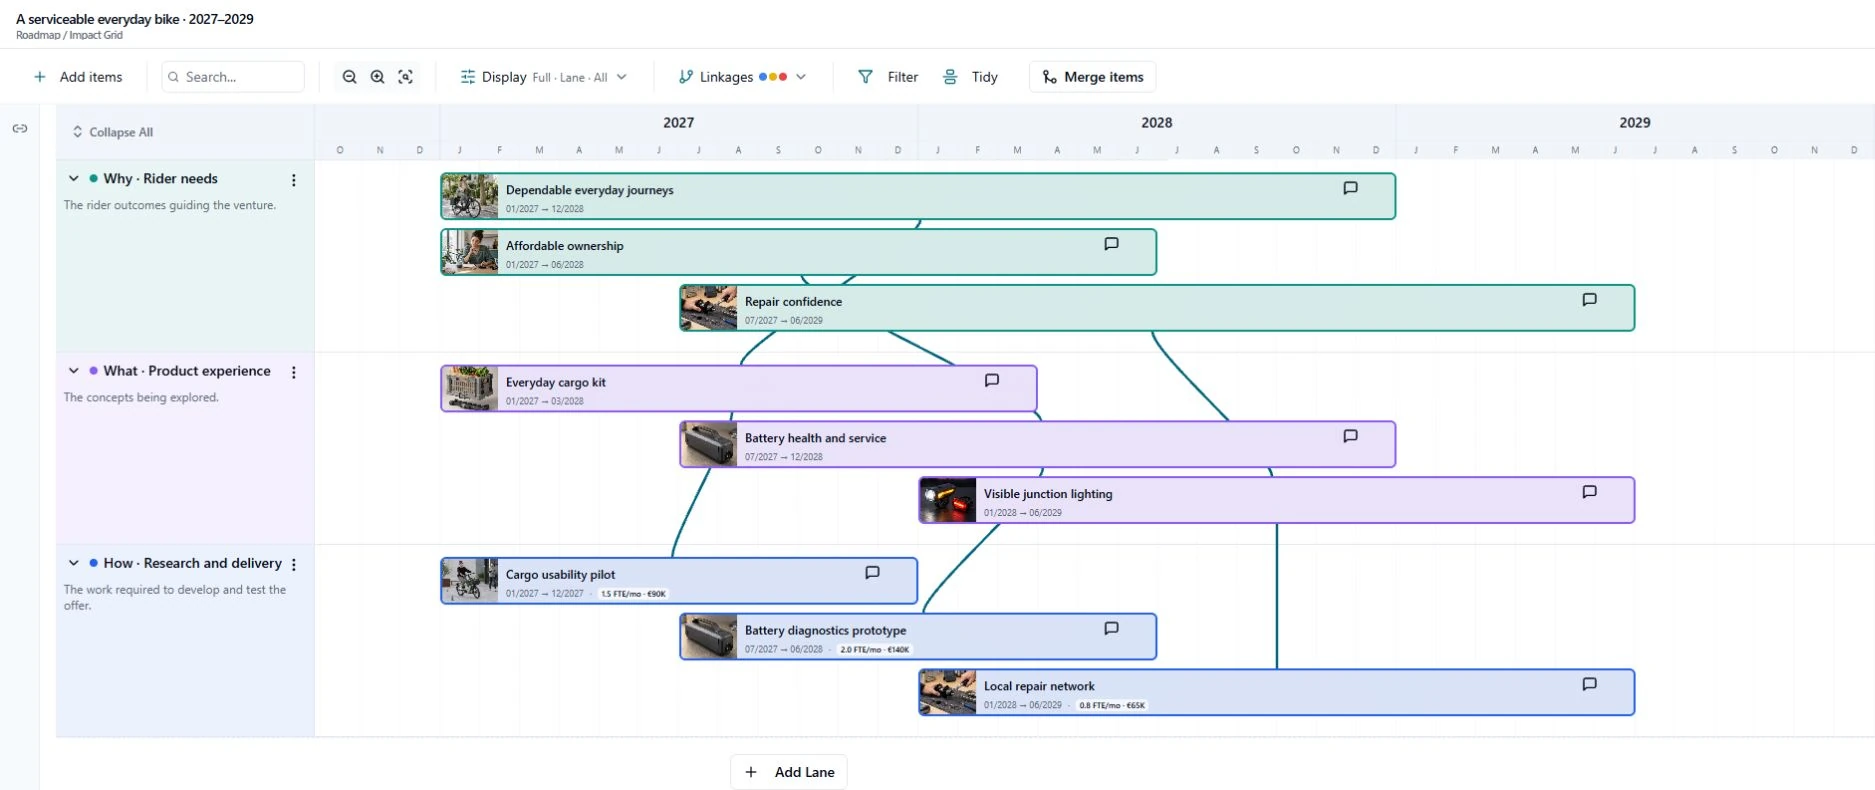Screen dimensions: 1875x790
Task: Click Collapse All lanes
Action: [x=112, y=132]
